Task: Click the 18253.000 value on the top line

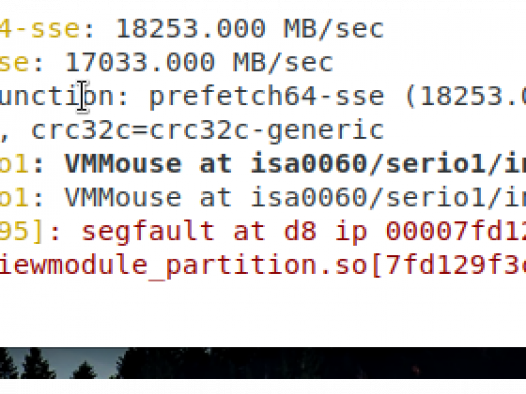Action: [x=191, y=29]
